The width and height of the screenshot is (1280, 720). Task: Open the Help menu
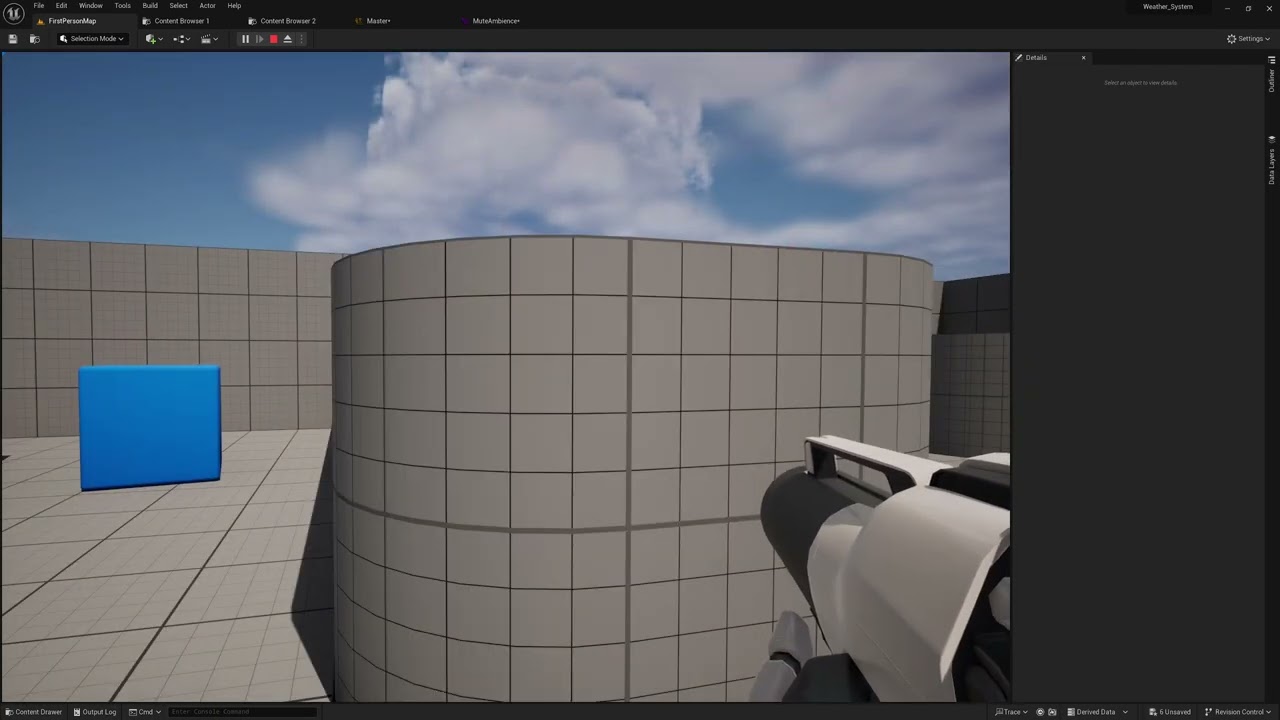point(234,6)
